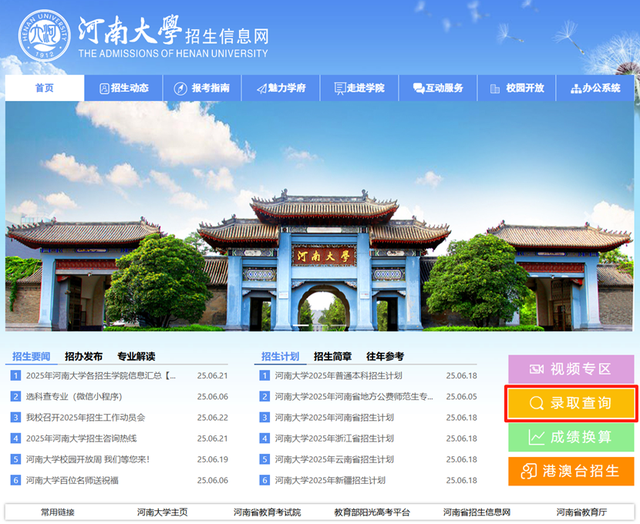Switch to the 专业解读 tab
This screenshot has width=640, height=524.
(136, 356)
